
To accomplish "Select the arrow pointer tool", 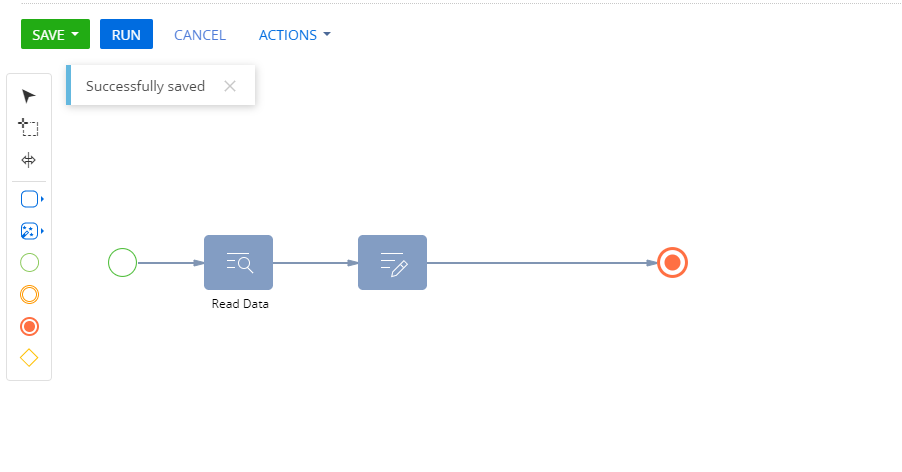I will 28,96.
